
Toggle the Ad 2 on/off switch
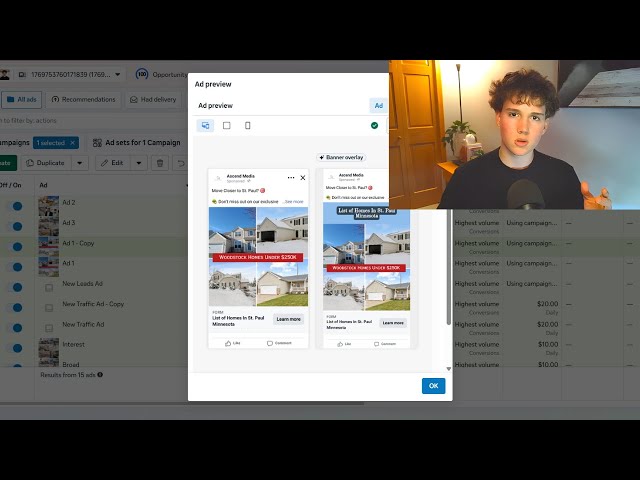click(14, 206)
